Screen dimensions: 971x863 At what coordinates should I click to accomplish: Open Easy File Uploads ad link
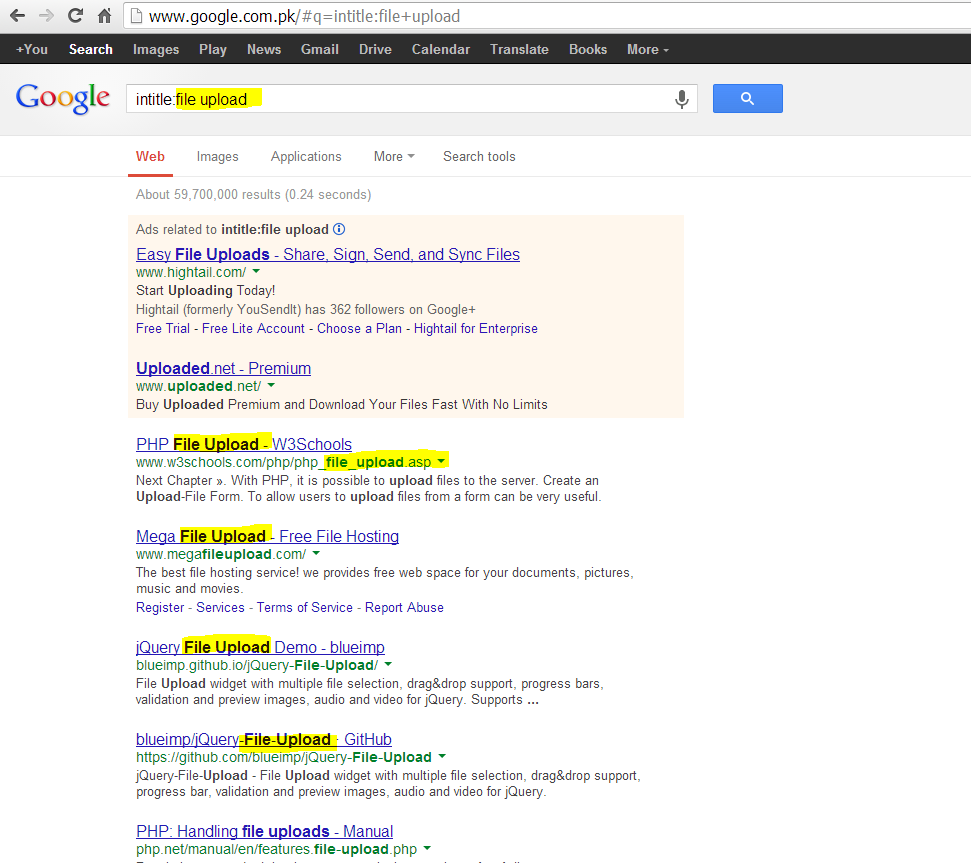(x=328, y=254)
